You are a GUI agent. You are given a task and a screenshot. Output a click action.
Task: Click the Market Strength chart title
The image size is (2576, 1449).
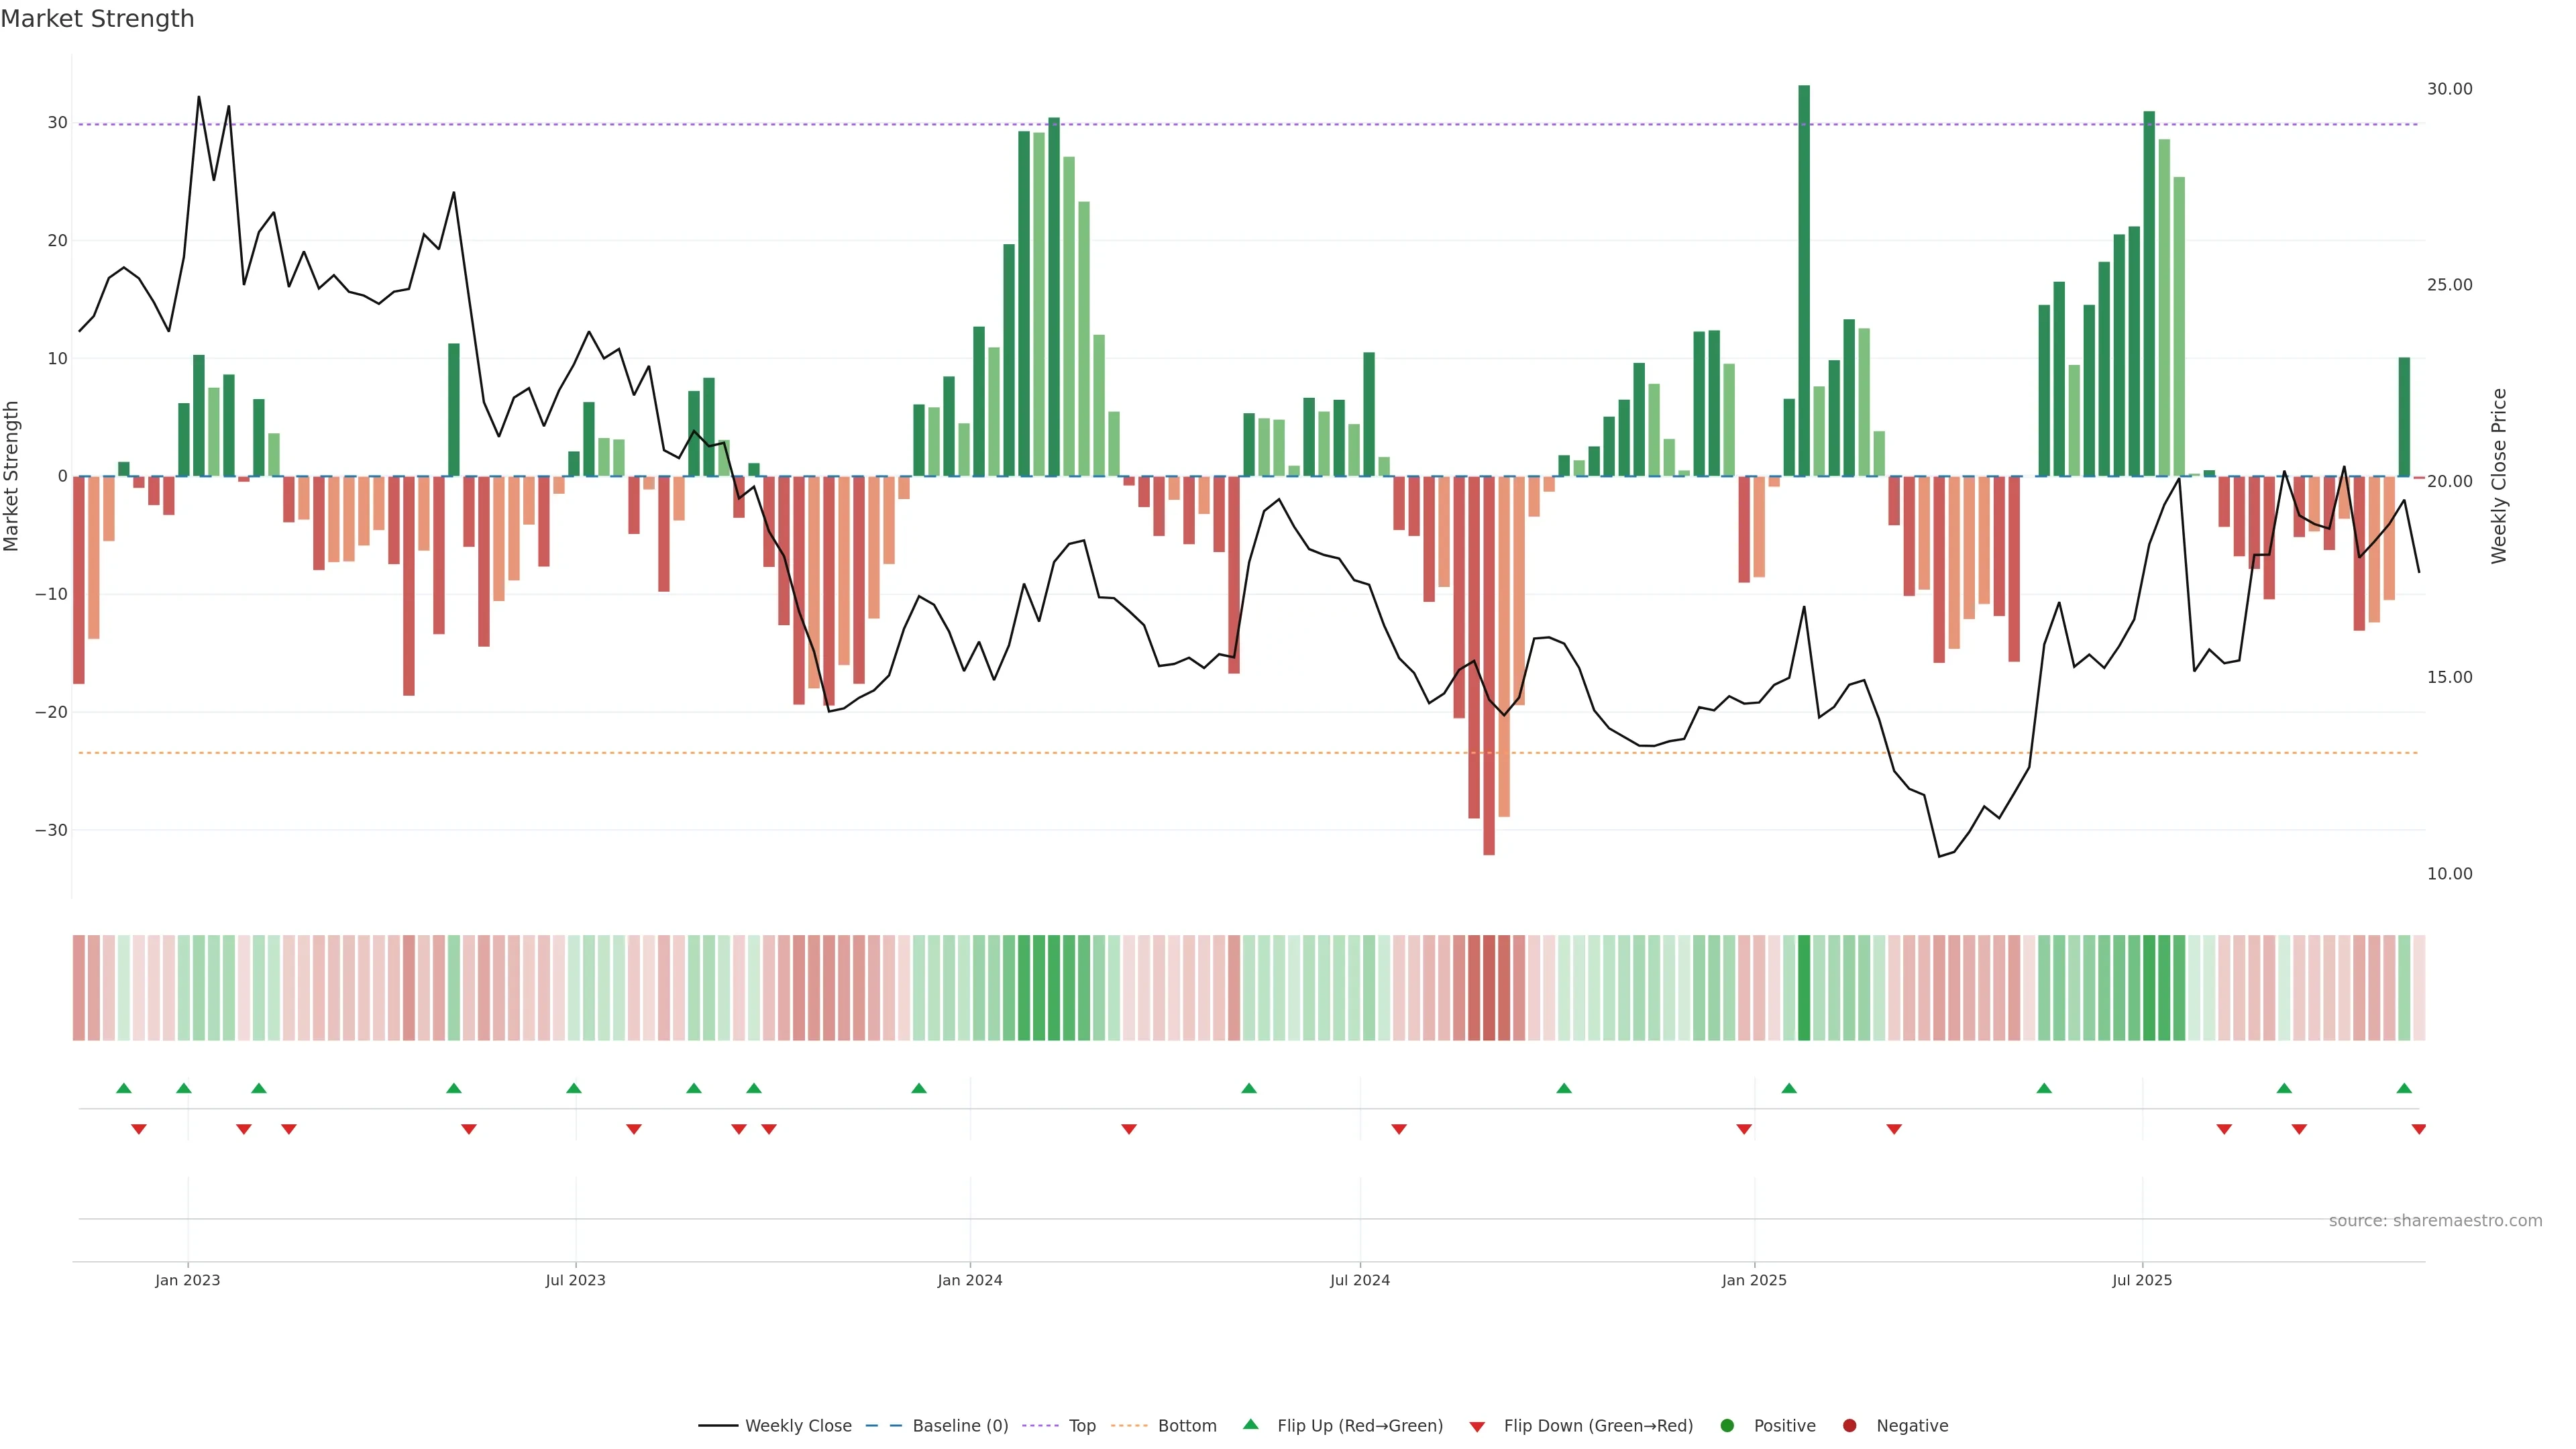97,19
